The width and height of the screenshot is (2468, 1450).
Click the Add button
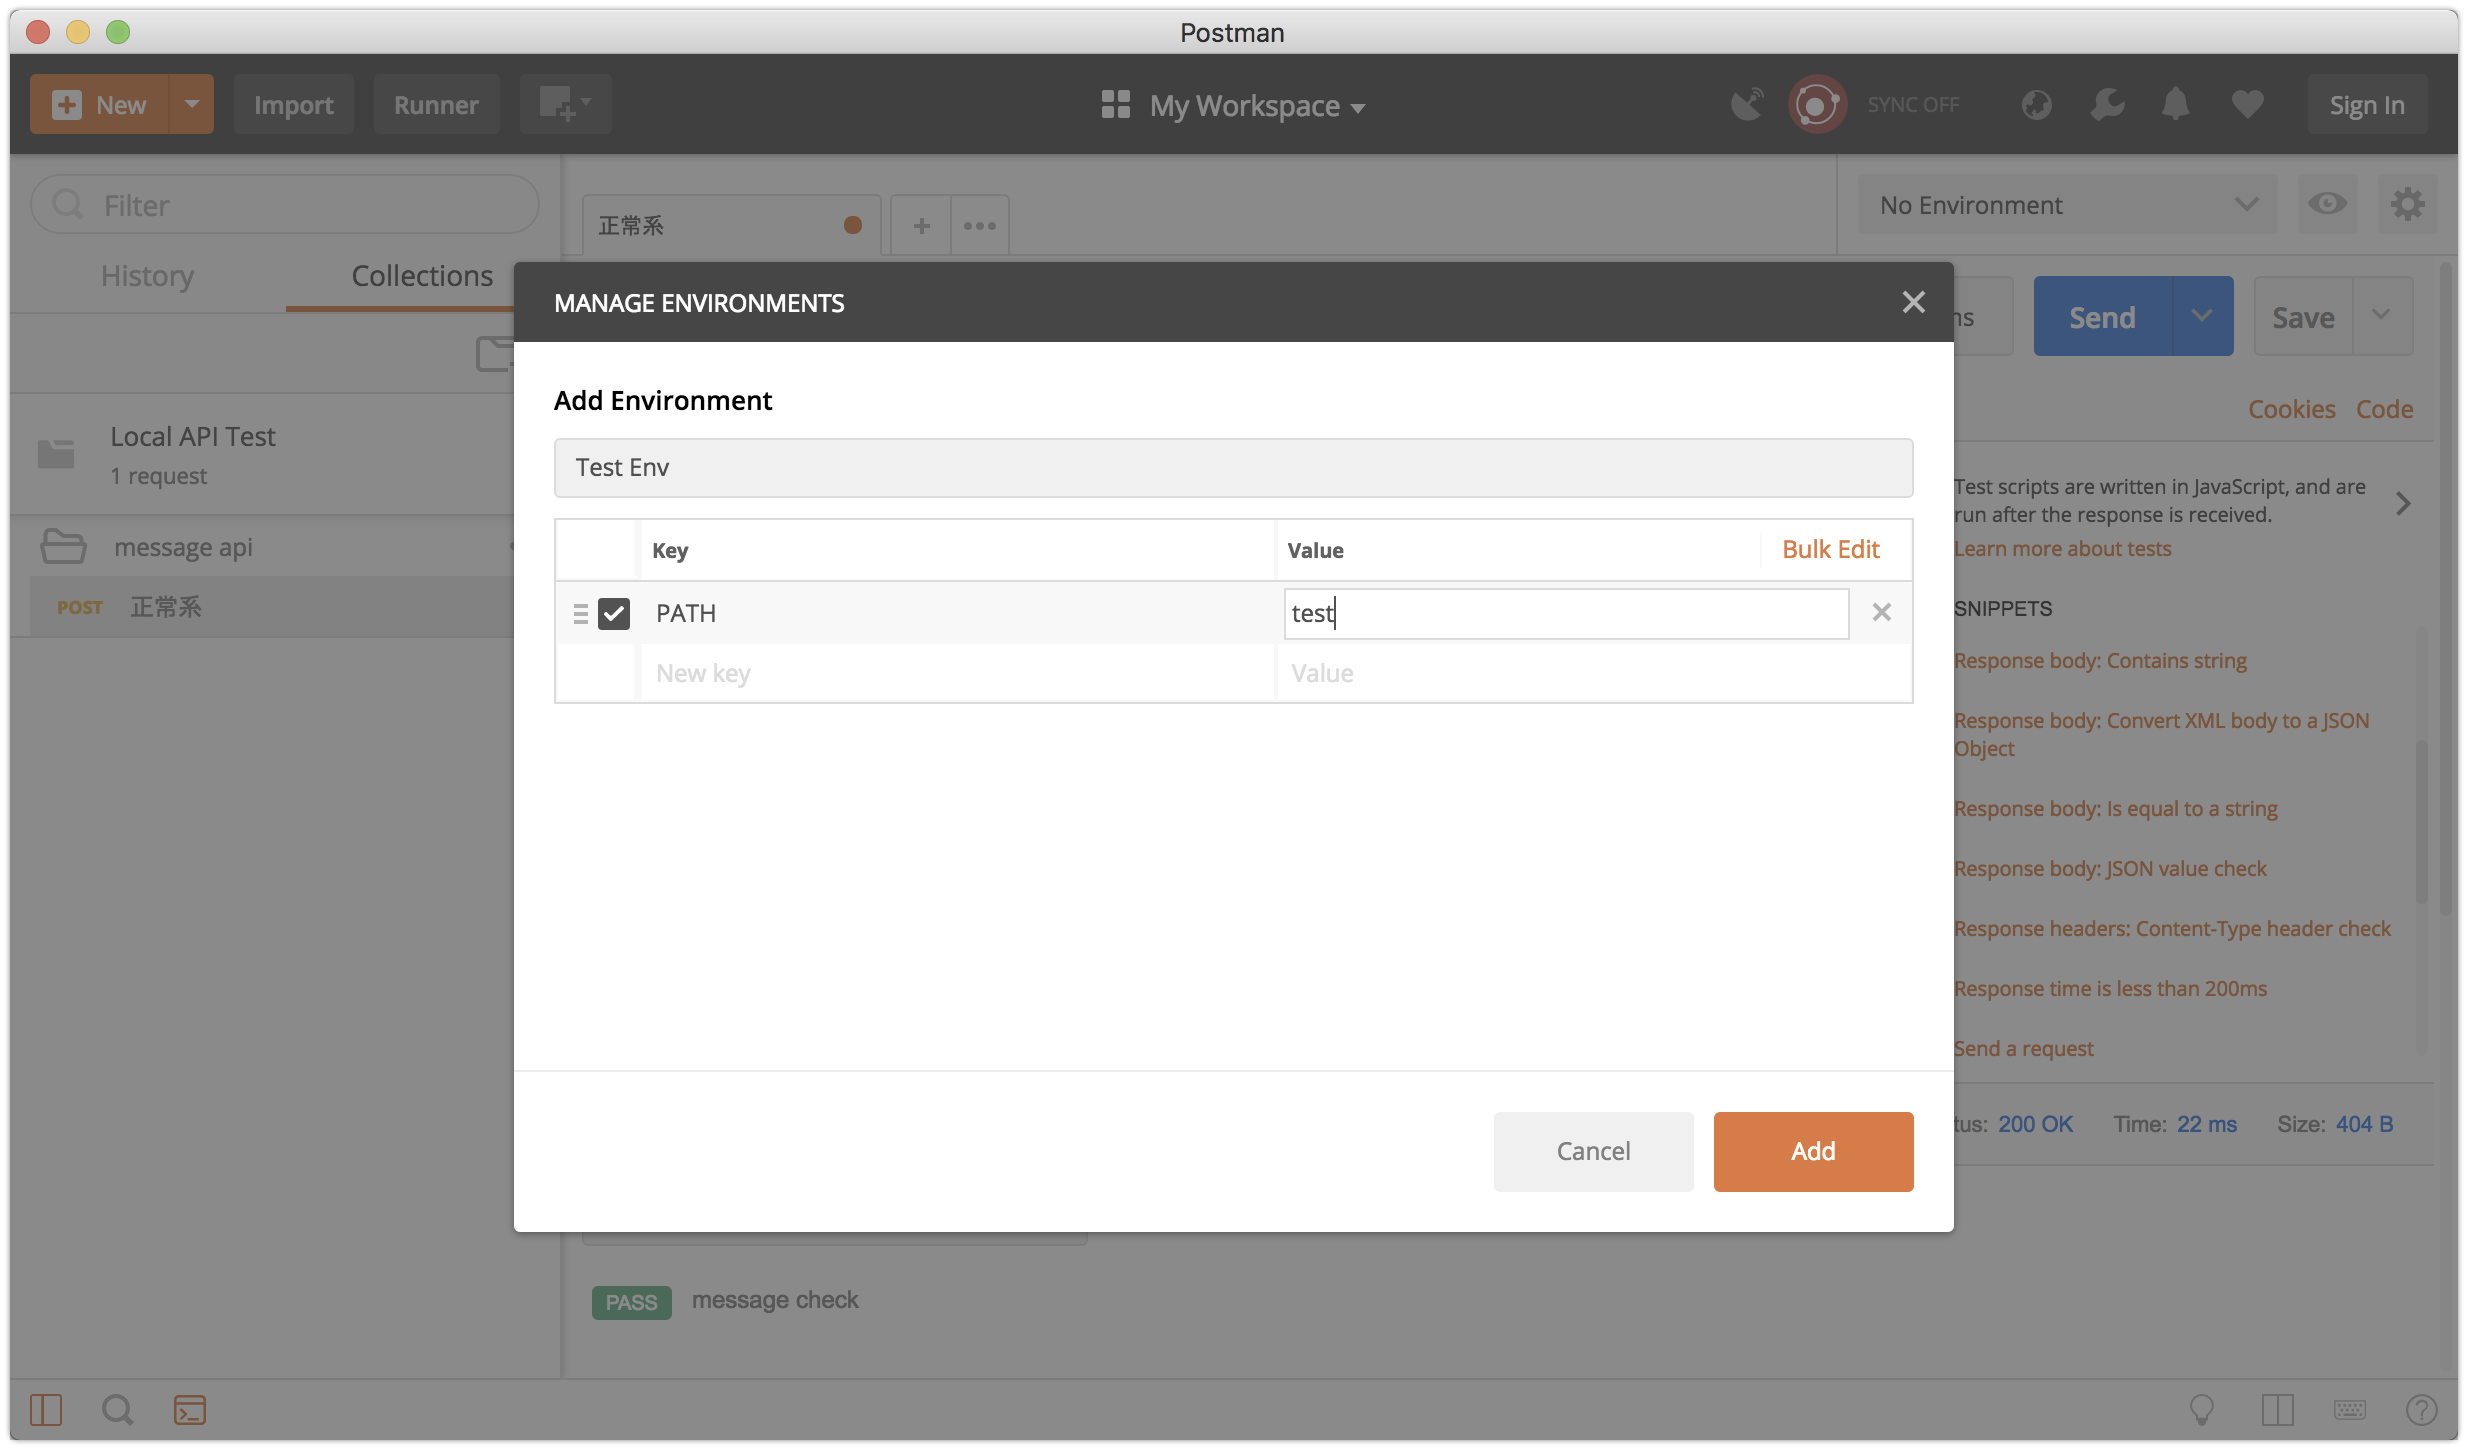(1813, 1151)
